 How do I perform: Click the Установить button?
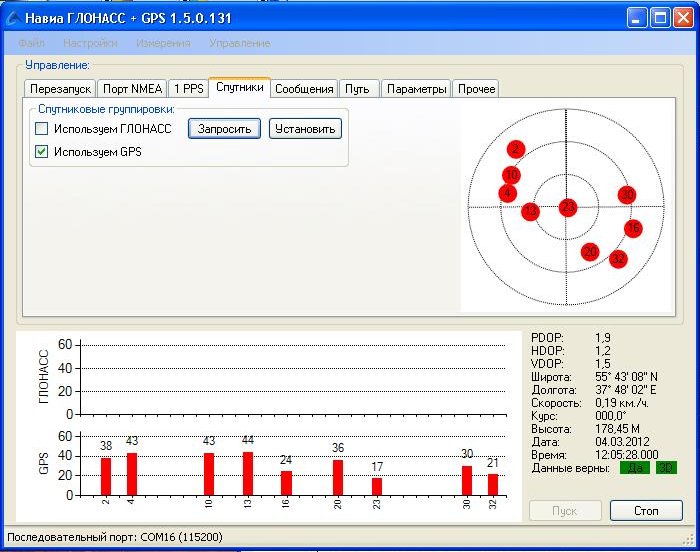[x=305, y=129]
